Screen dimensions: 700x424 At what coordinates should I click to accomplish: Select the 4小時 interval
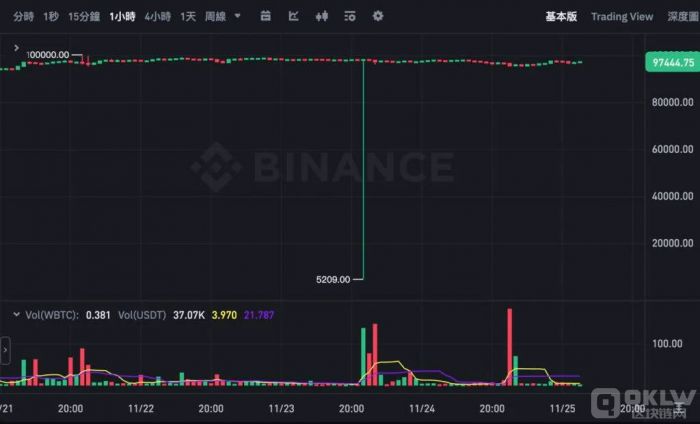[157, 16]
